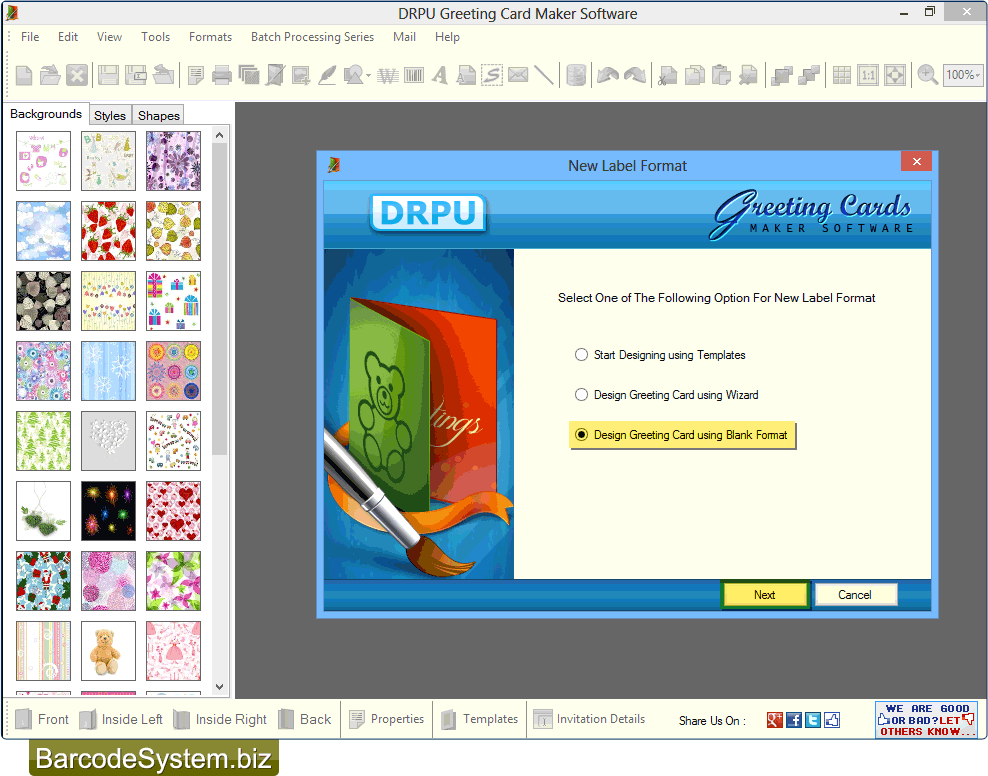Click the New document toolbar icon
988x776 pixels.
click(24, 76)
